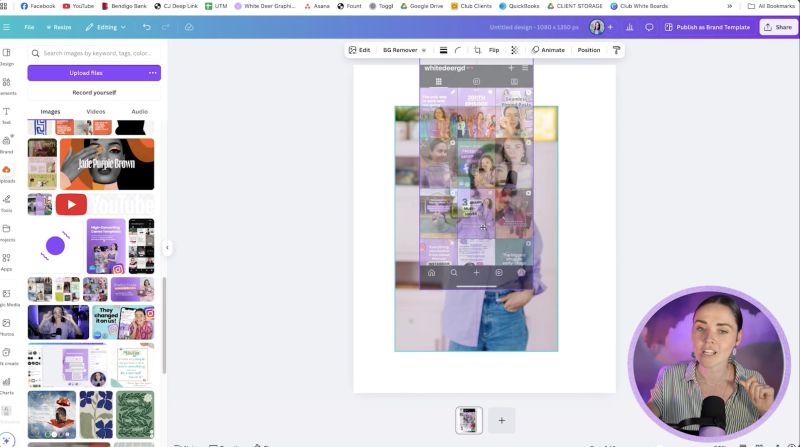800x447 pixels.
Task: Open the Uploads sidebar panel
Action: point(7,173)
